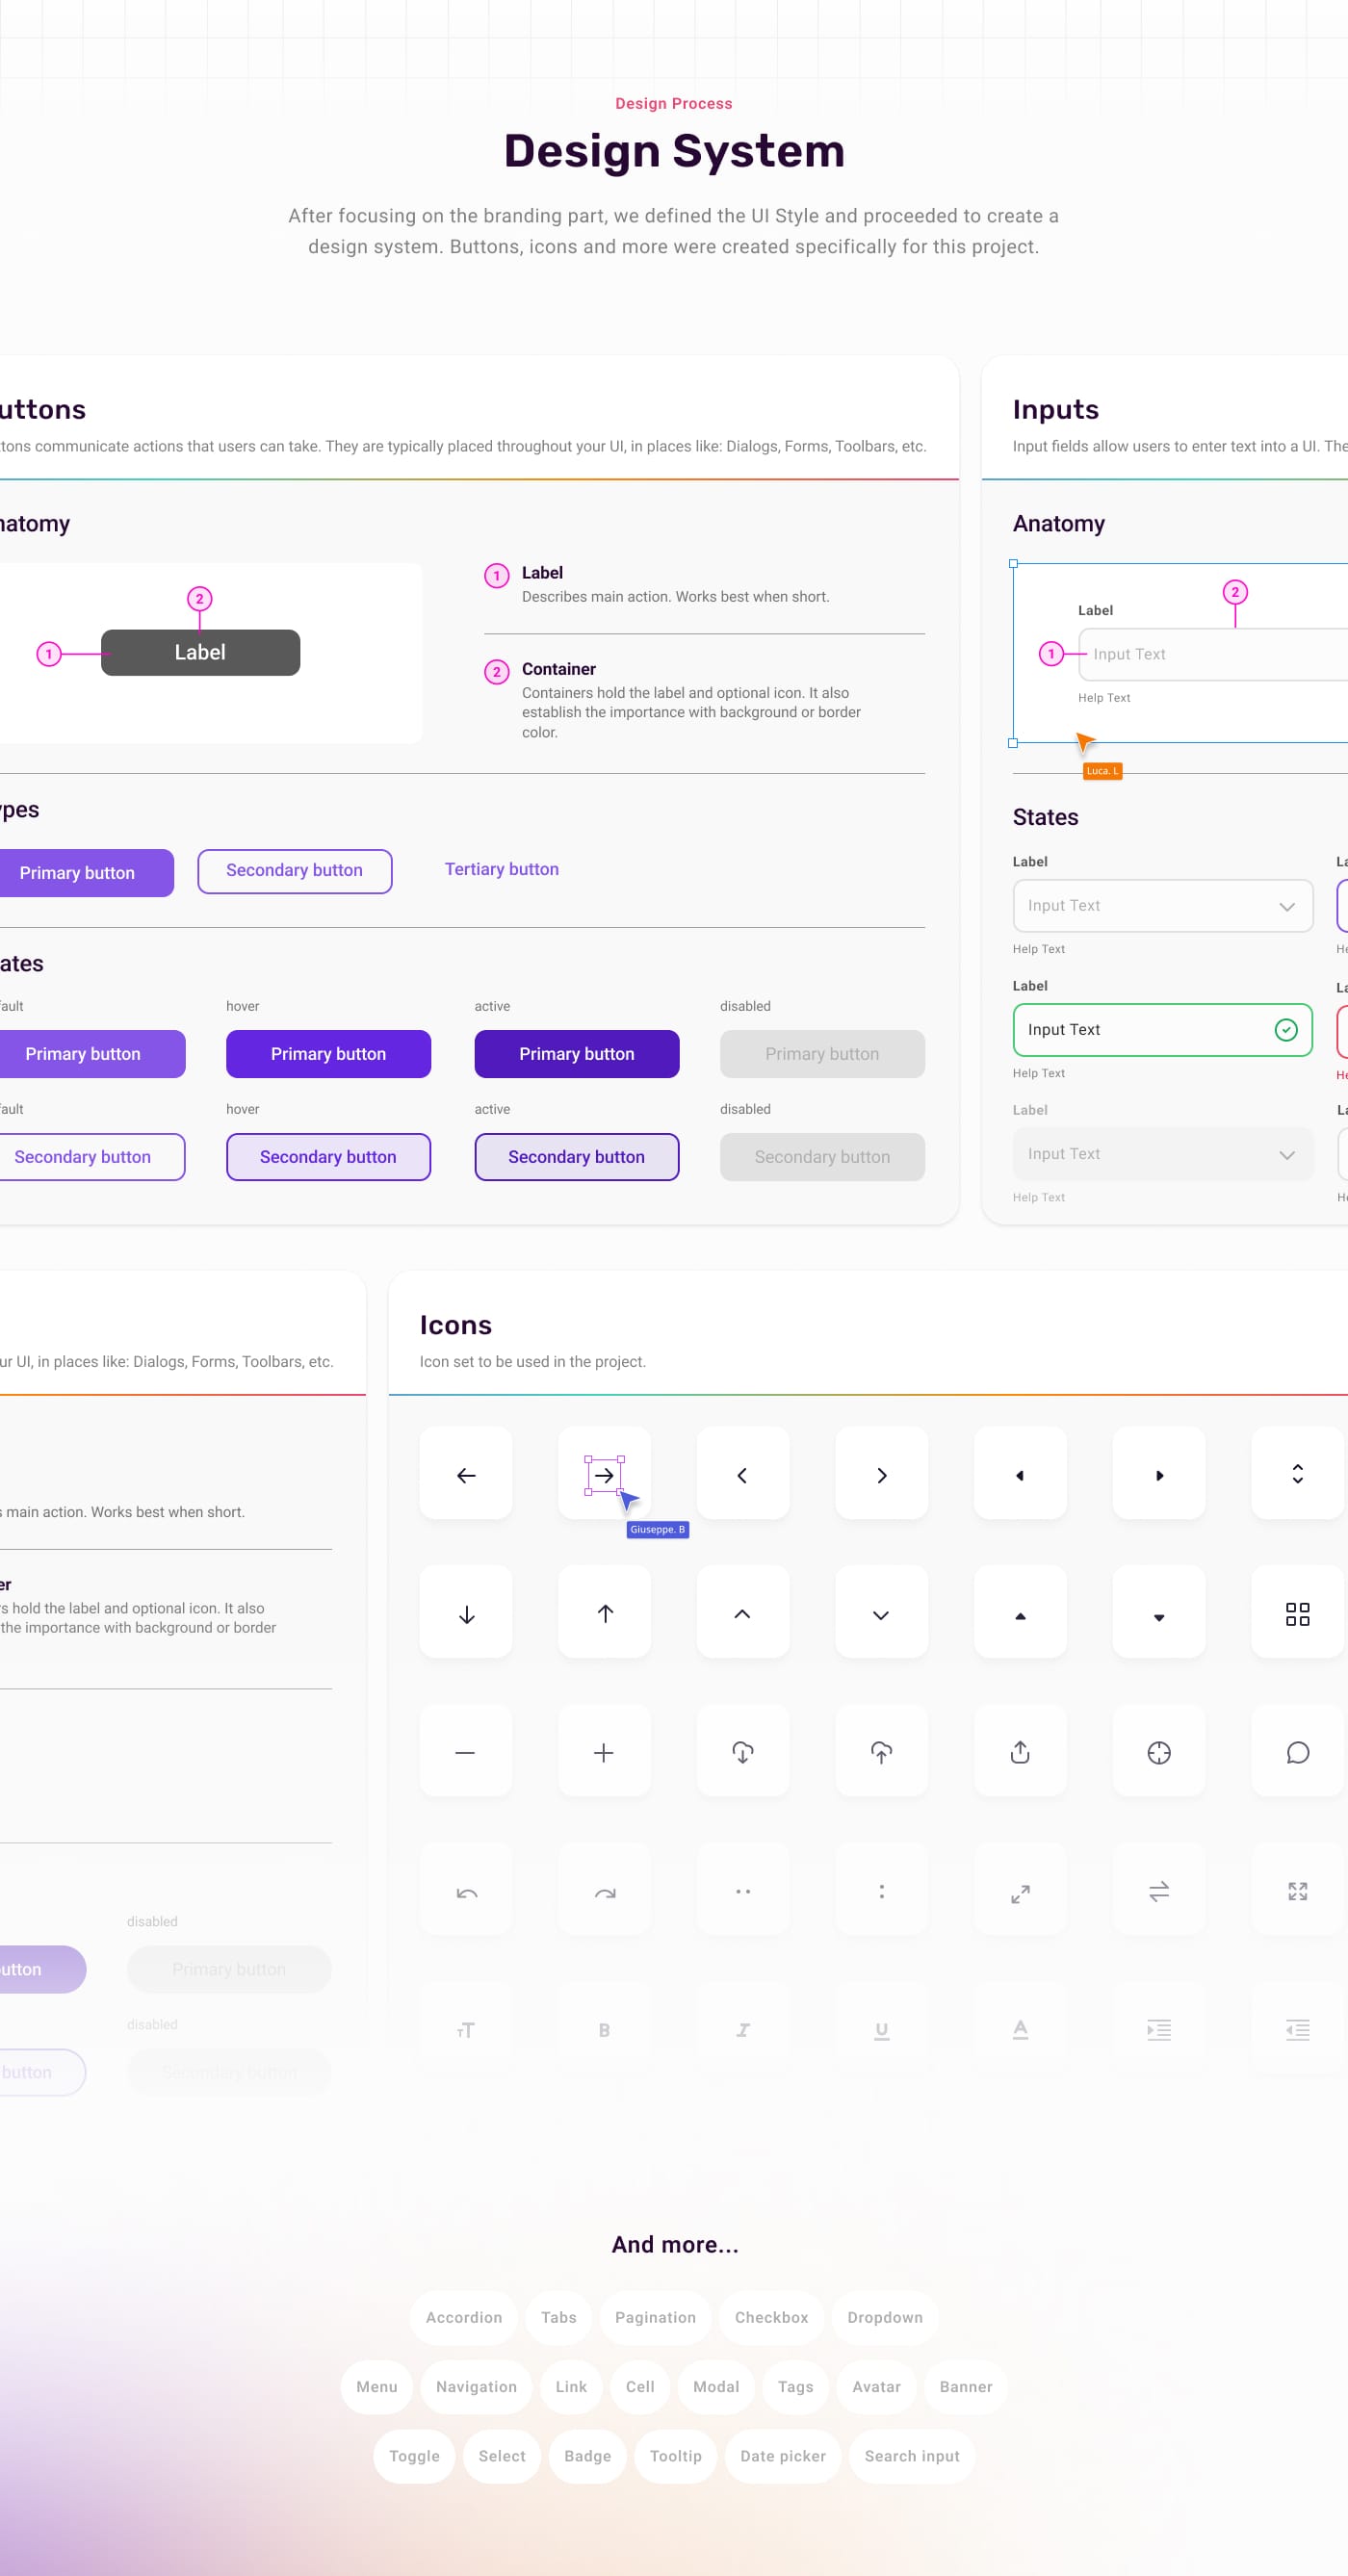Image resolution: width=1348 pixels, height=2576 pixels.
Task: Click the solid caret up icon
Action: (x=1020, y=1616)
